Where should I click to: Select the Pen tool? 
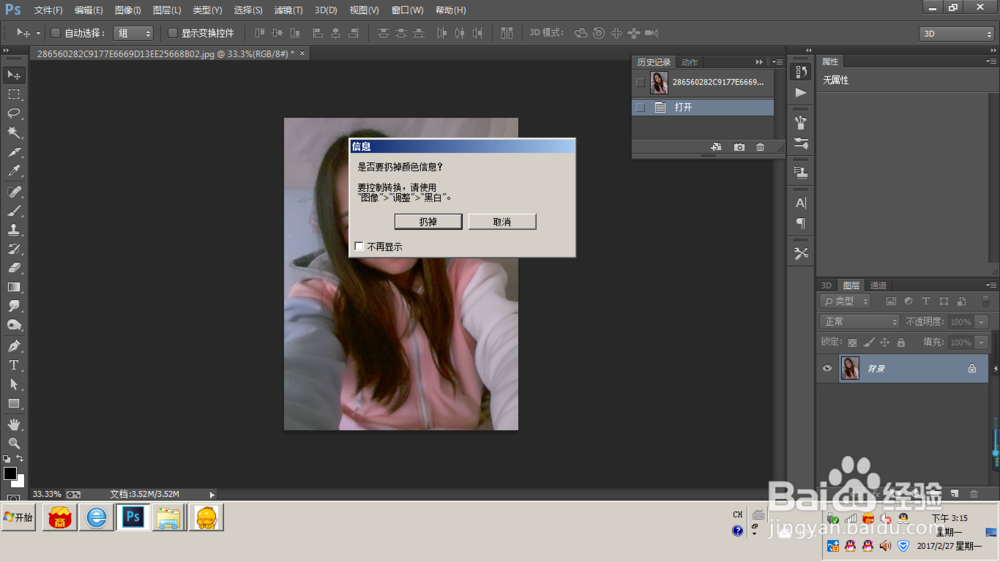[x=13, y=346]
